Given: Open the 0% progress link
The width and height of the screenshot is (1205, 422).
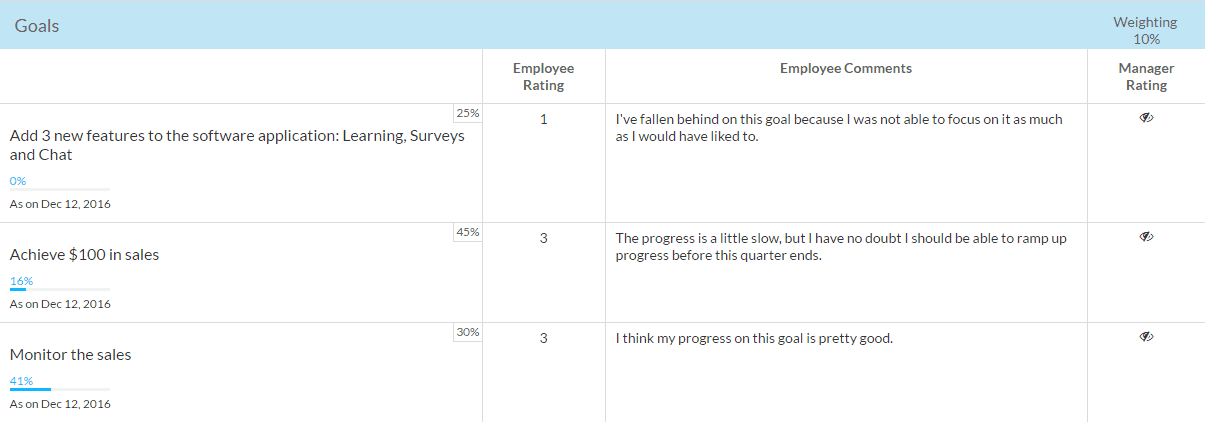Looking at the screenshot, I should pyautogui.click(x=18, y=181).
